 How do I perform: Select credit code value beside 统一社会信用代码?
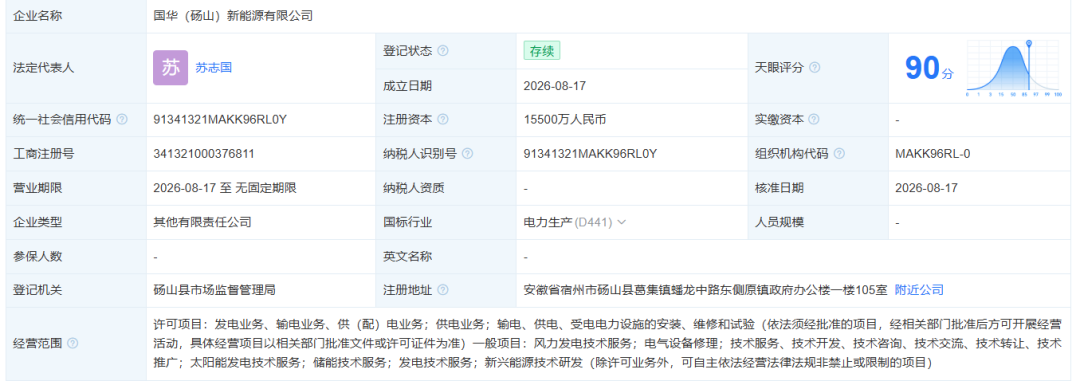point(220,119)
